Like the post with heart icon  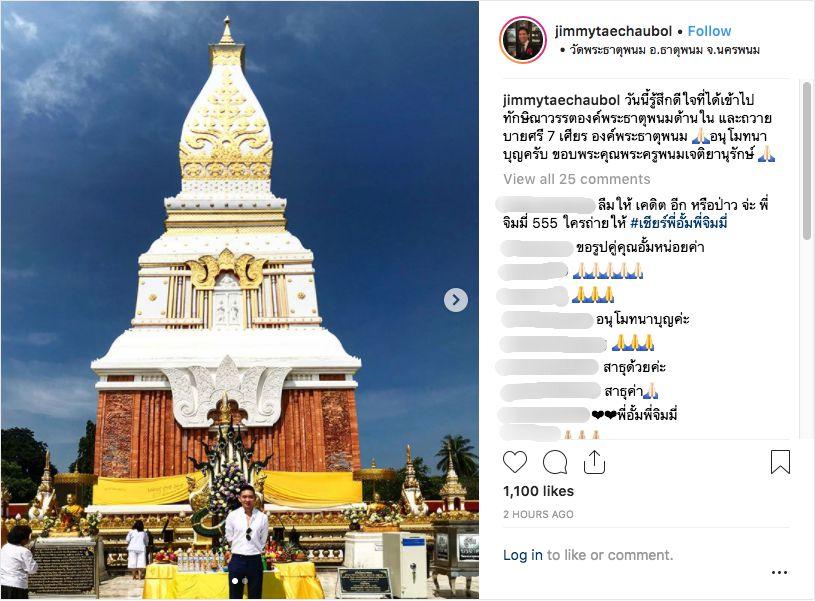[515, 462]
